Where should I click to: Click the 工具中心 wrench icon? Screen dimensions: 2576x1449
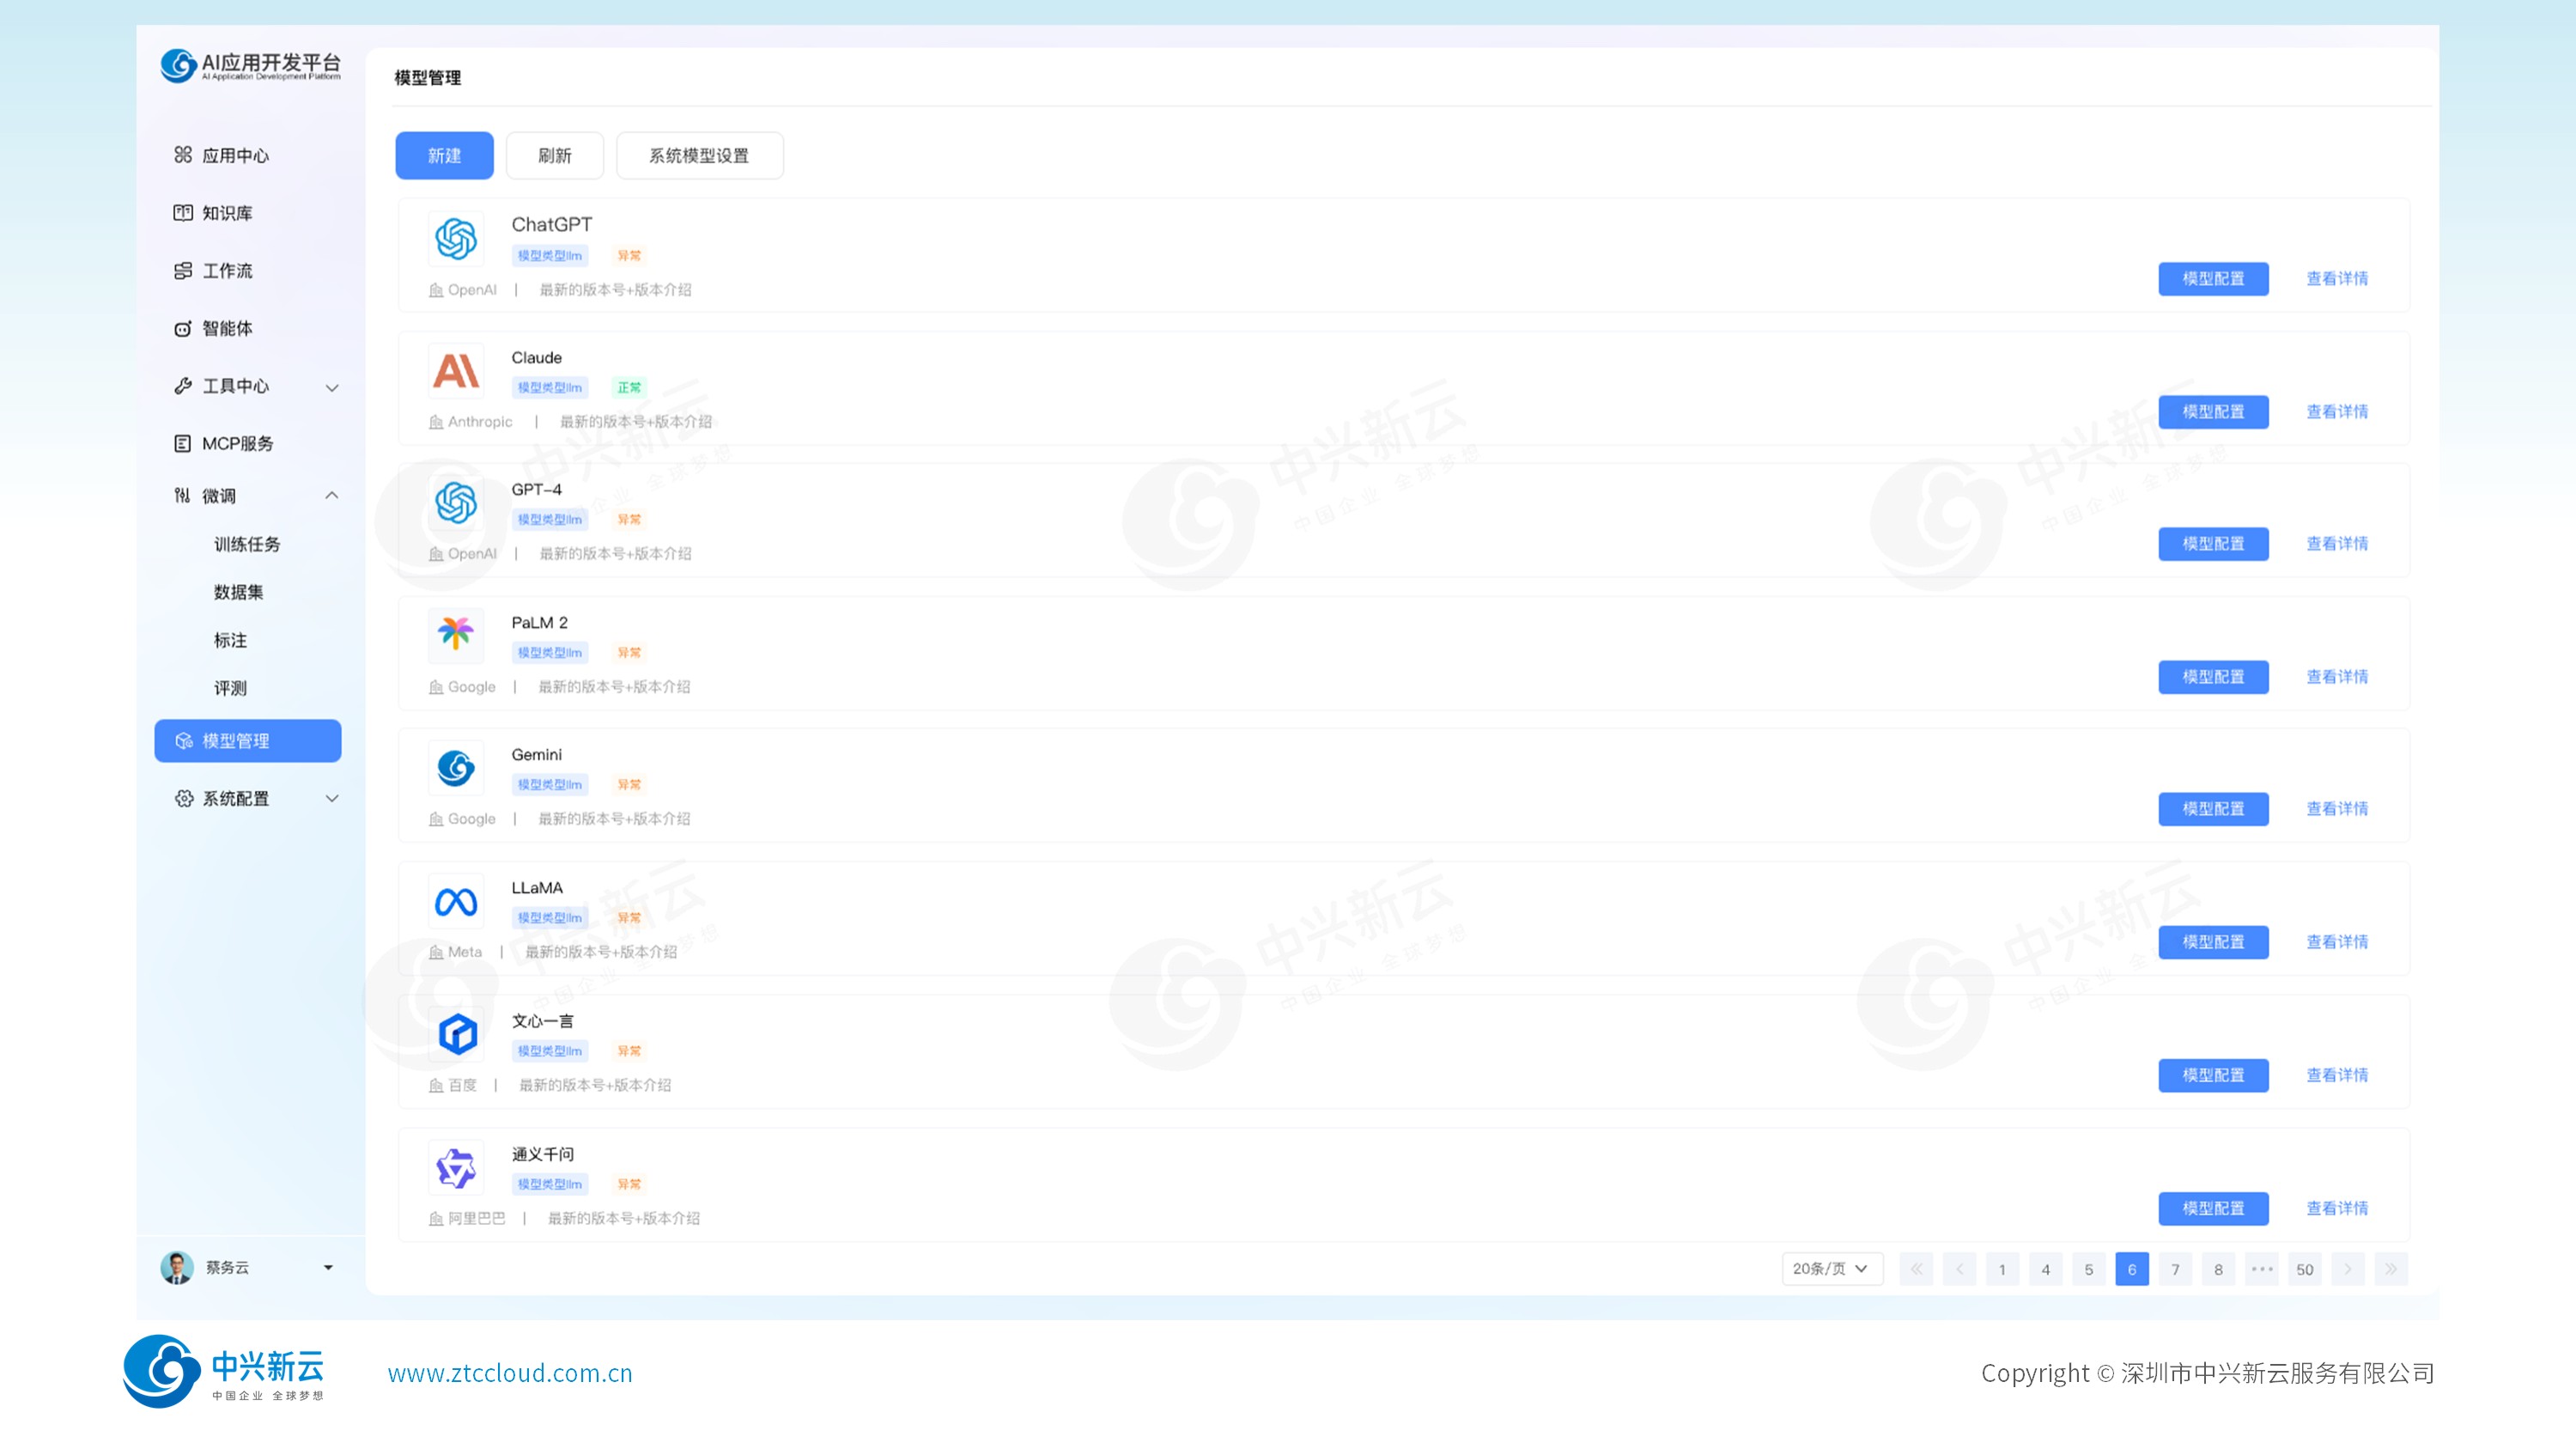point(183,386)
